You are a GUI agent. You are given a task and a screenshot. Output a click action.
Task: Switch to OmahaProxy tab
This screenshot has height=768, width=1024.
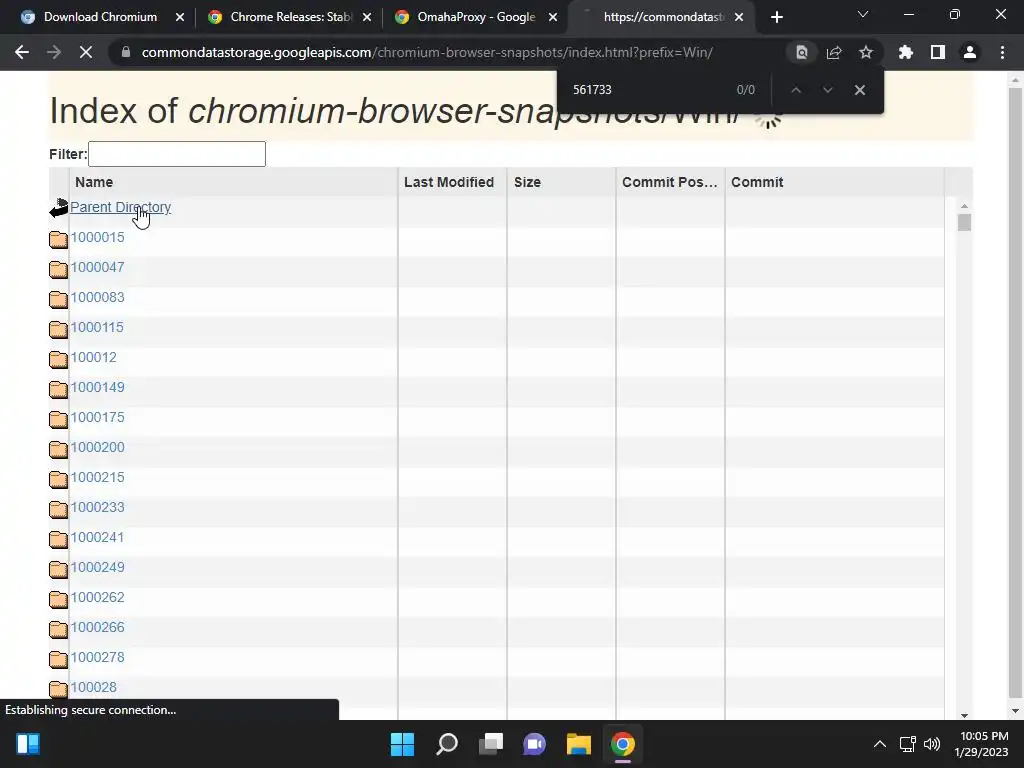pos(475,17)
